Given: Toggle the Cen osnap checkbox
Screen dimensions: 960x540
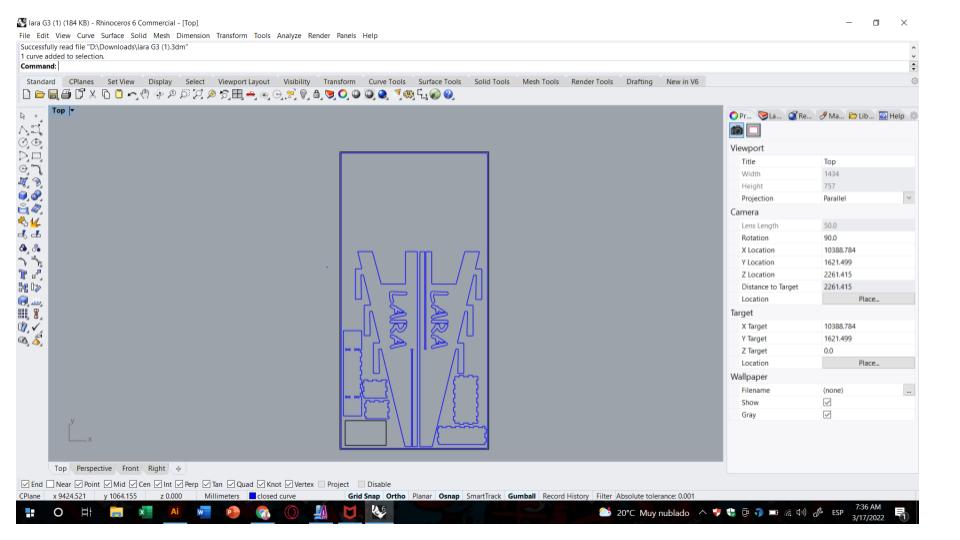Looking at the screenshot, I should pos(133,484).
